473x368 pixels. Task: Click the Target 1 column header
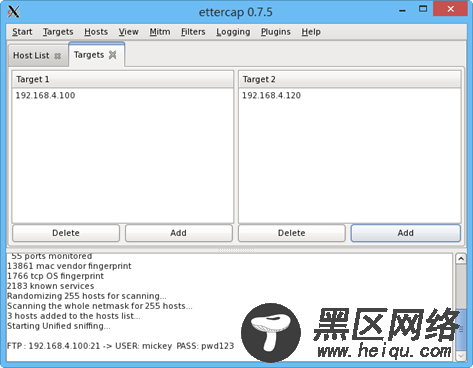[123, 79]
